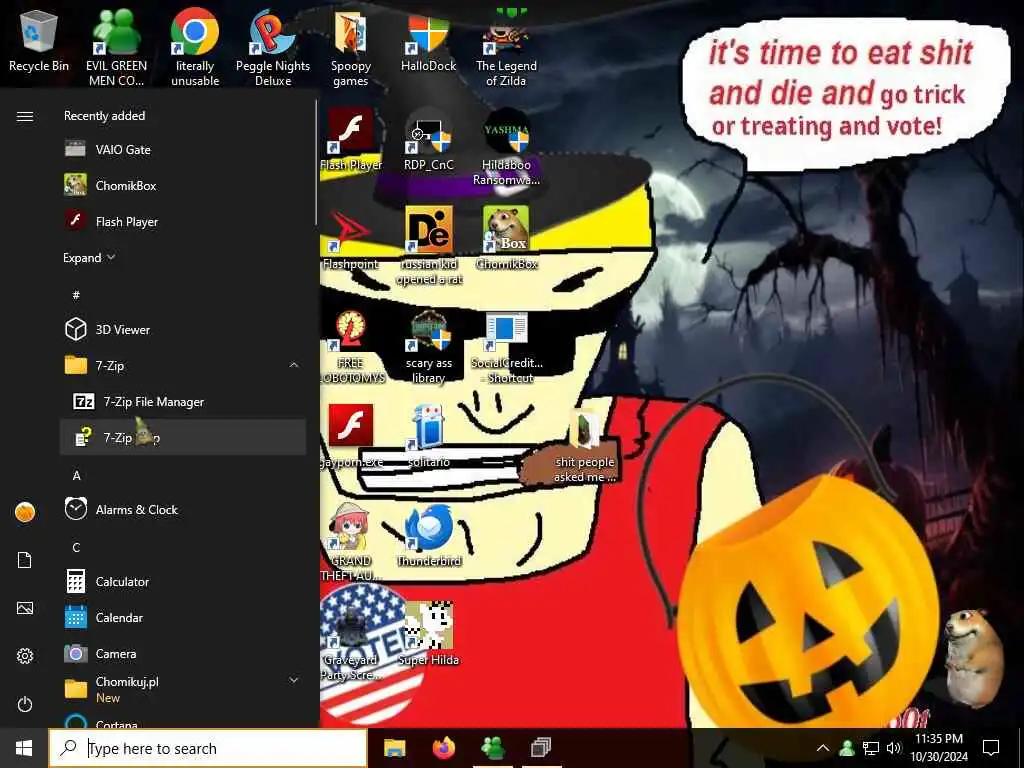Image resolution: width=1024 pixels, height=768 pixels.
Task: Open Calculator from Start menu
Action: [183, 581]
